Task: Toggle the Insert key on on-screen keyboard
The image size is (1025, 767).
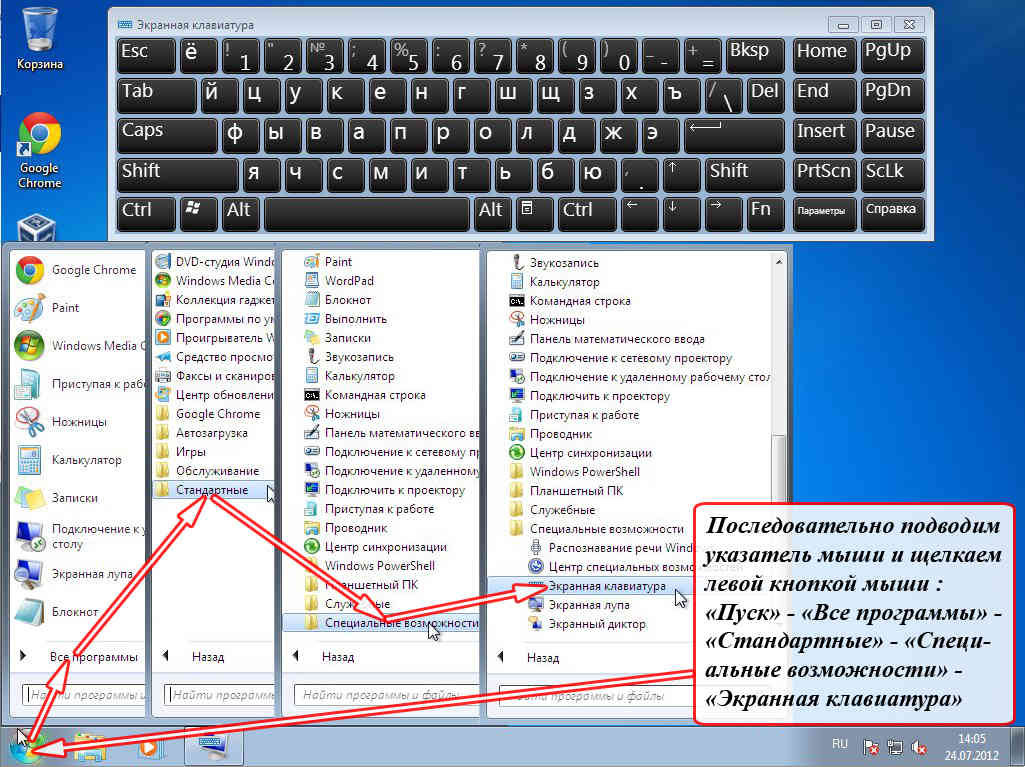Action: 824,134
